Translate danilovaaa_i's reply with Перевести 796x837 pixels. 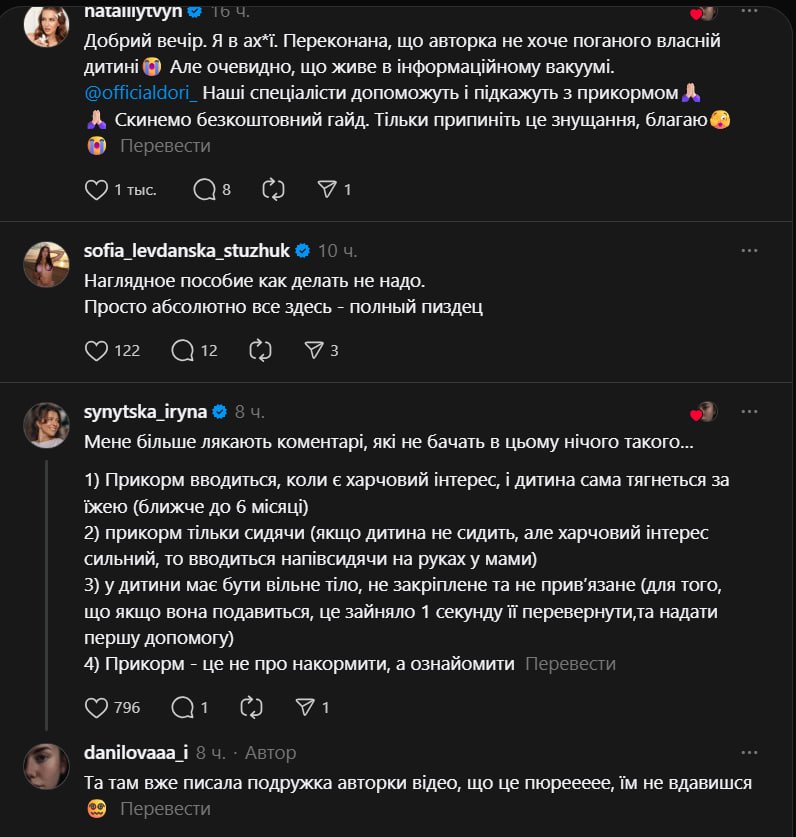[166, 809]
